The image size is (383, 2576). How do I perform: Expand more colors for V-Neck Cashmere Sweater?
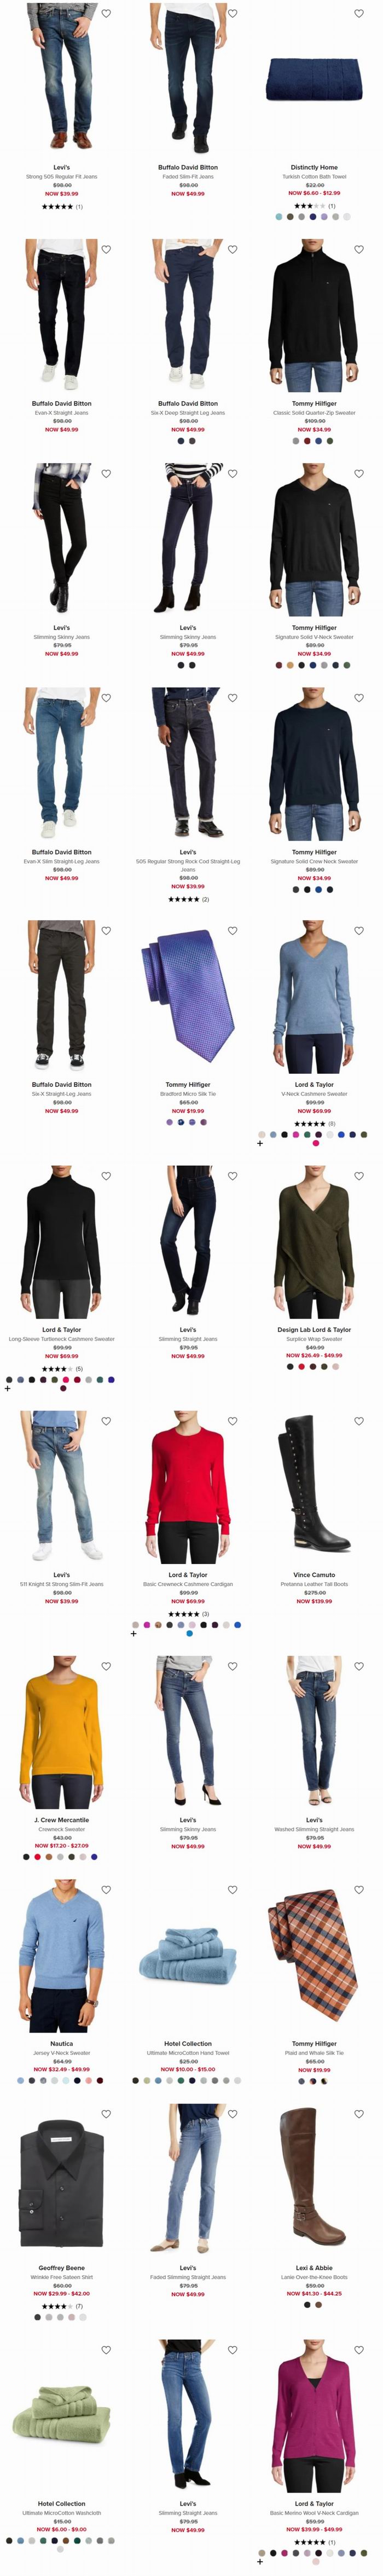[x=260, y=1143]
